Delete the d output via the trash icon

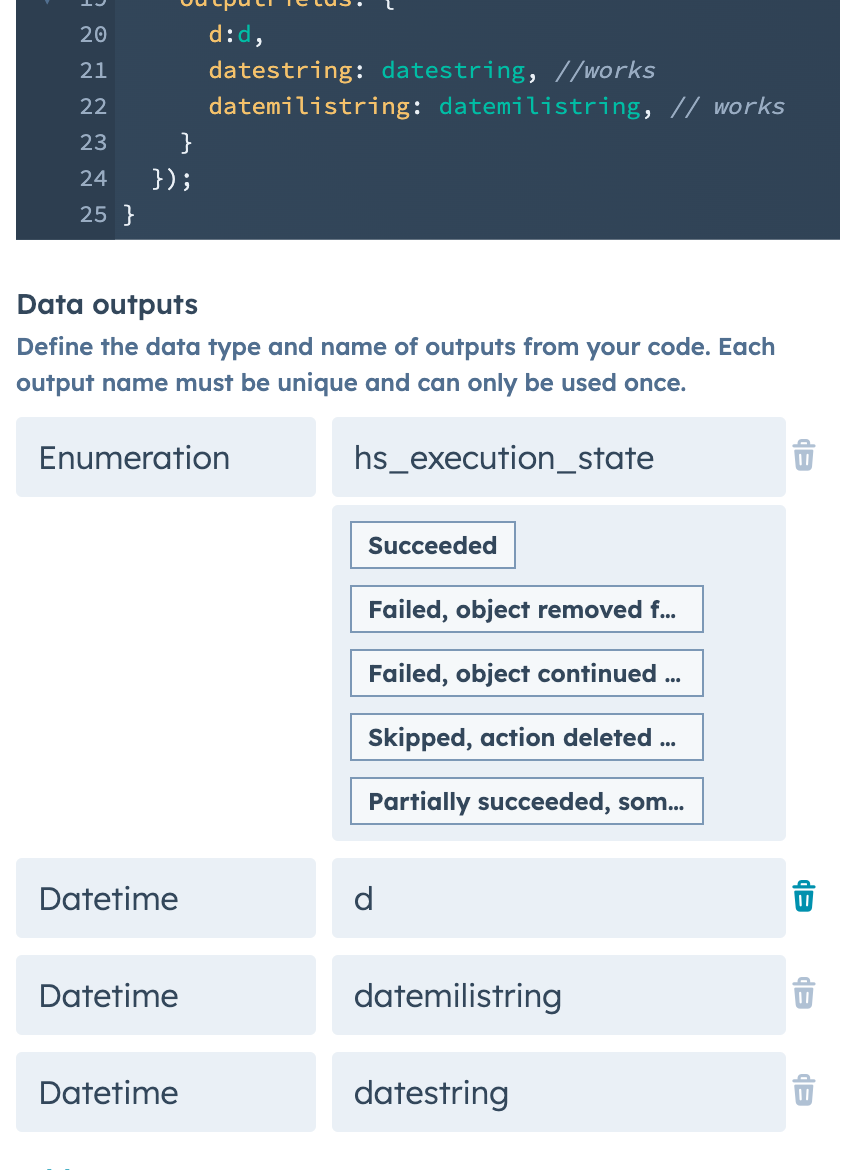coord(804,897)
